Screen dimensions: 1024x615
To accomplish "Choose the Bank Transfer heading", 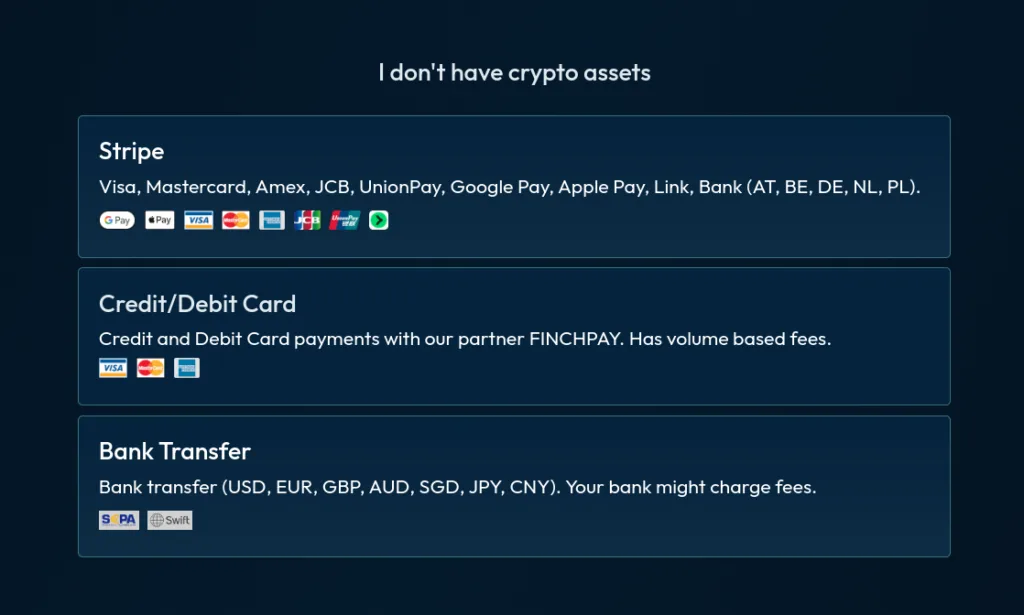I will [x=174, y=451].
